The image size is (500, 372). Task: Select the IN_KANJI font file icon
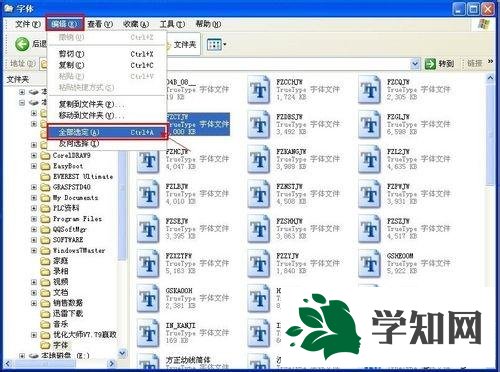pos(148,333)
